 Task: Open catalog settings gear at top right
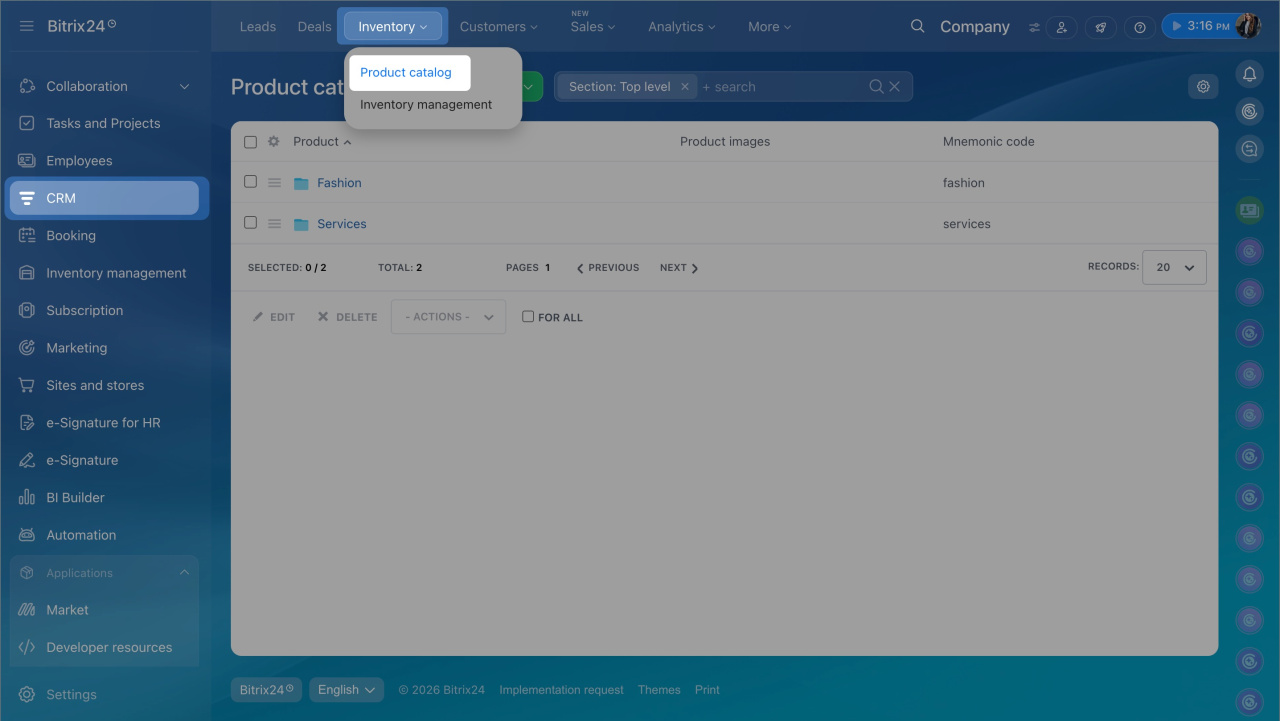[x=1203, y=87]
